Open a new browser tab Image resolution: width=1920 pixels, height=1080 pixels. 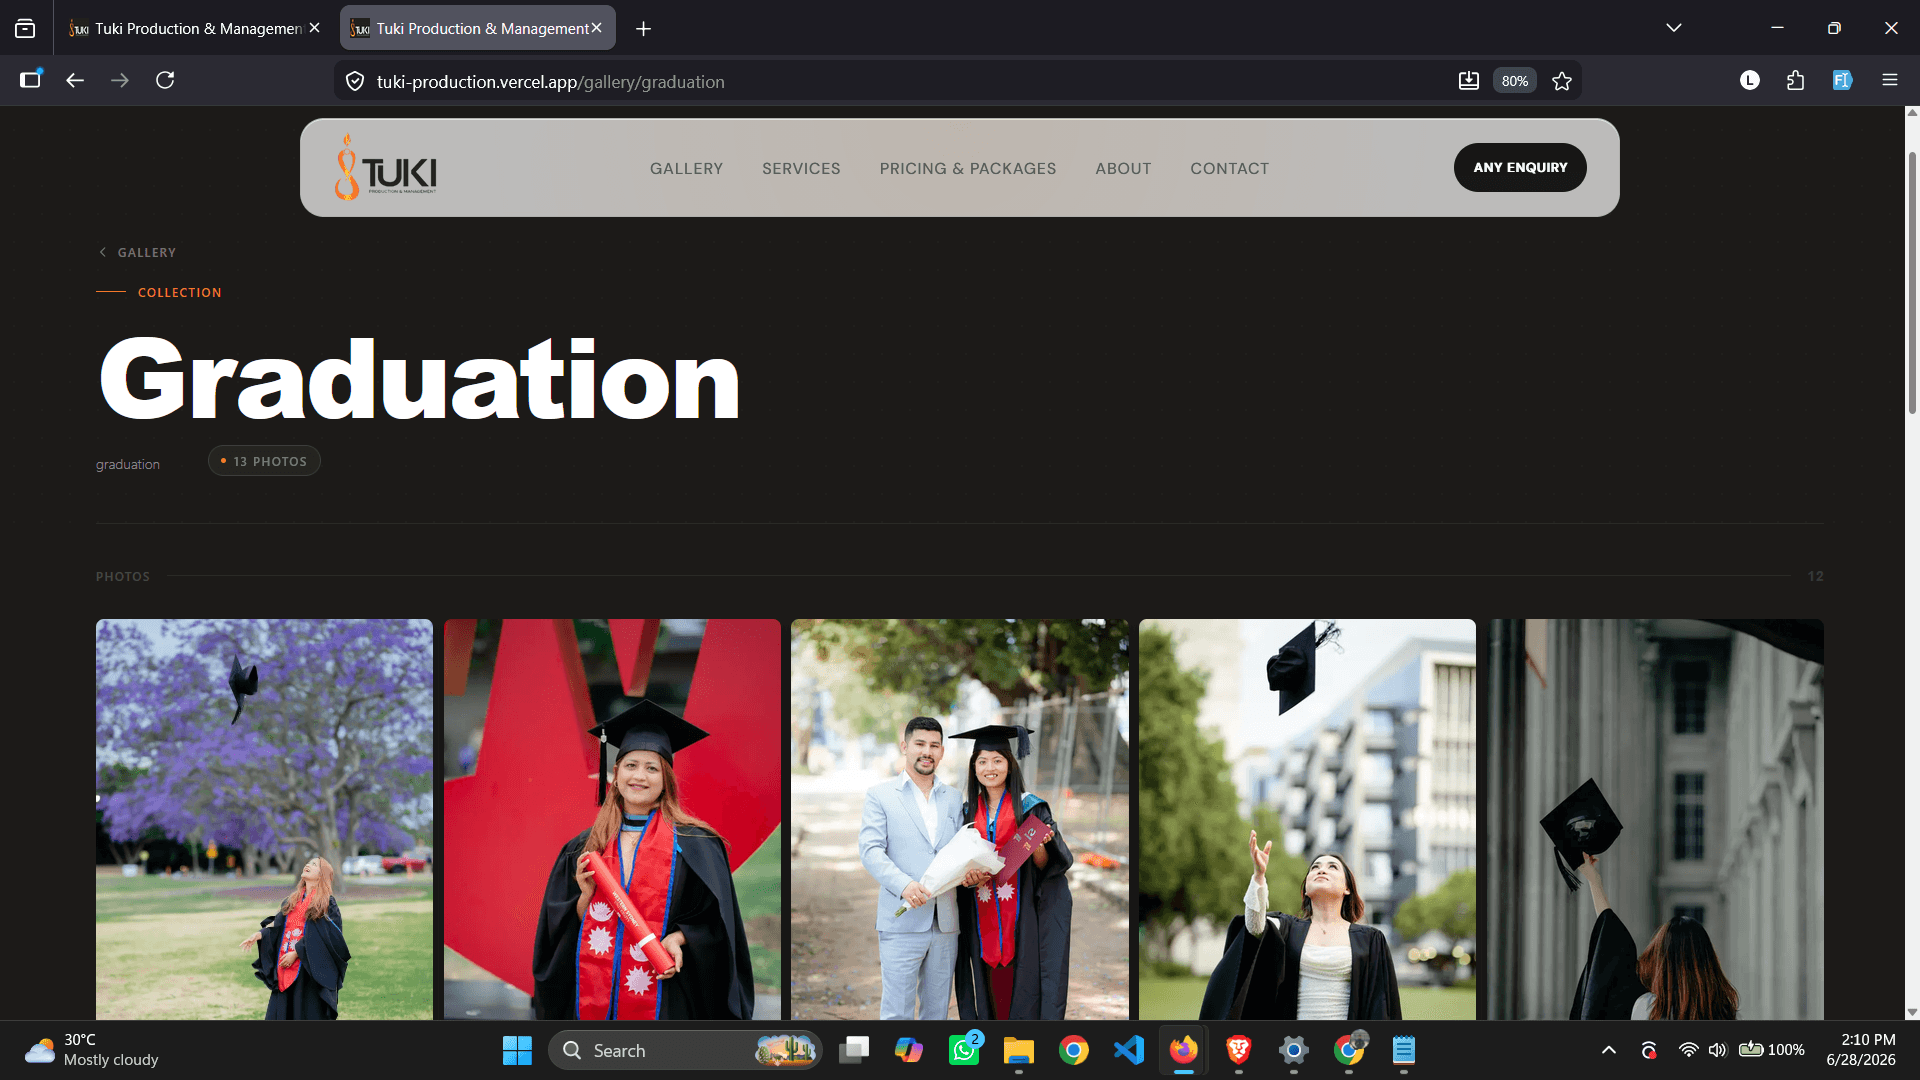[643, 29]
